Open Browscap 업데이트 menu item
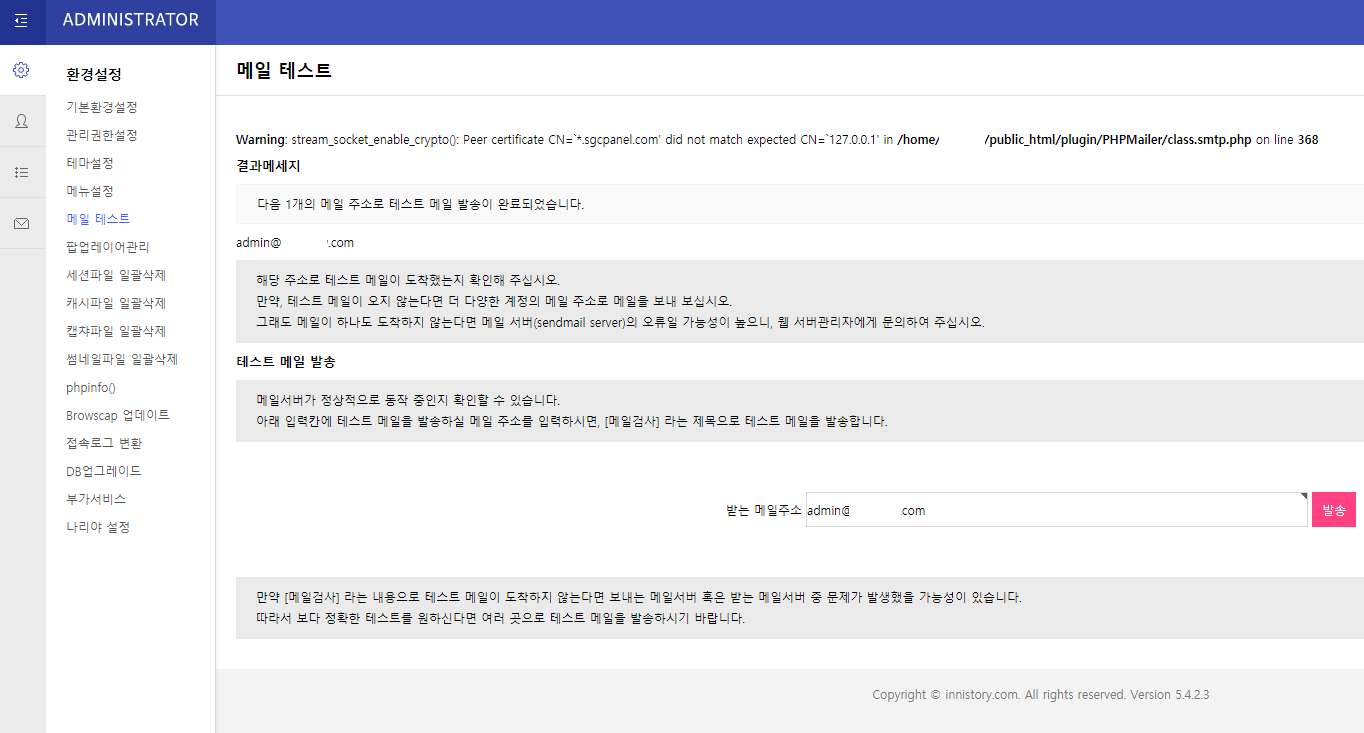The width and height of the screenshot is (1364, 733). pos(117,415)
